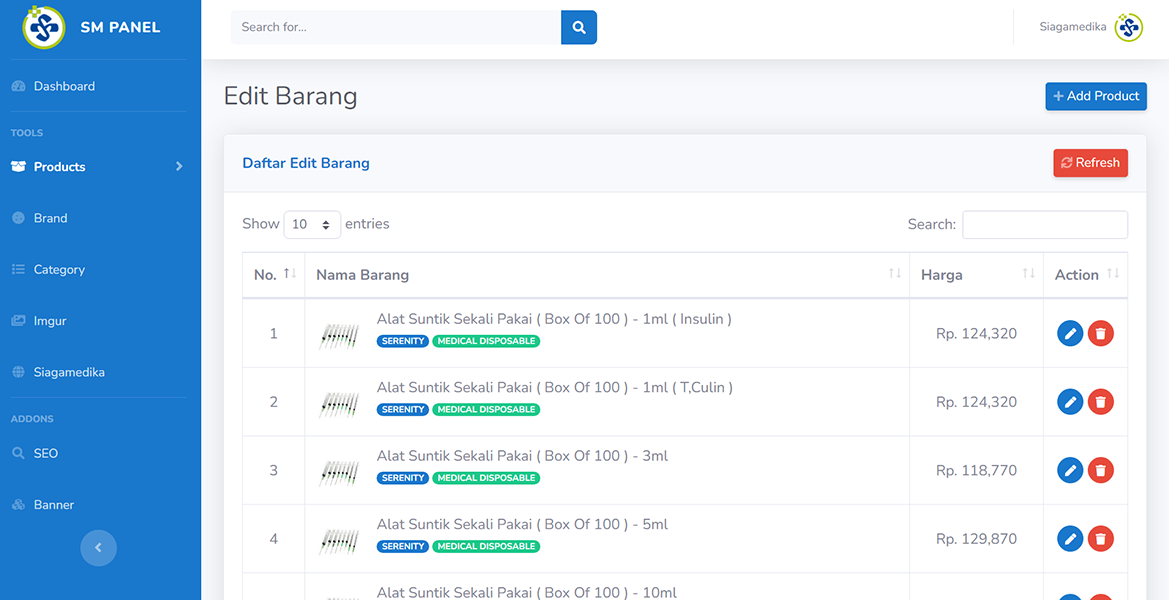Focus the table Search input field
The height and width of the screenshot is (600, 1170).
pyautogui.click(x=1044, y=225)
